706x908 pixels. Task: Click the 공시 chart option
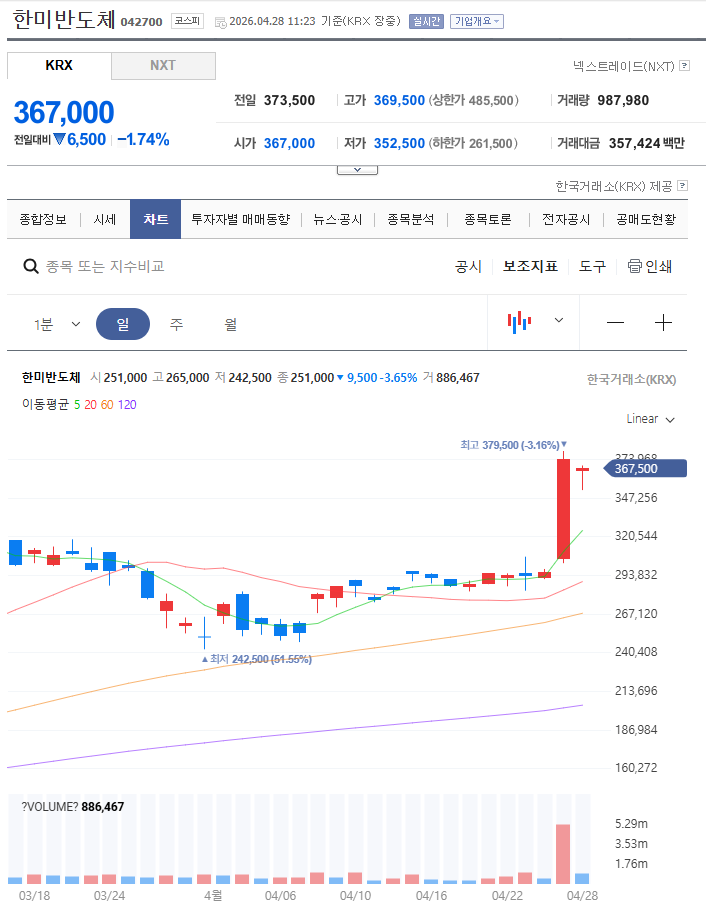(468, 266)
